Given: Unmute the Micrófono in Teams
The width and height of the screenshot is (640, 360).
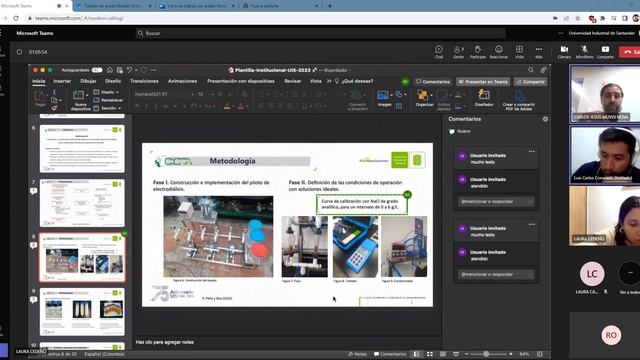Looking at the screenshot, I should [584, 52].
